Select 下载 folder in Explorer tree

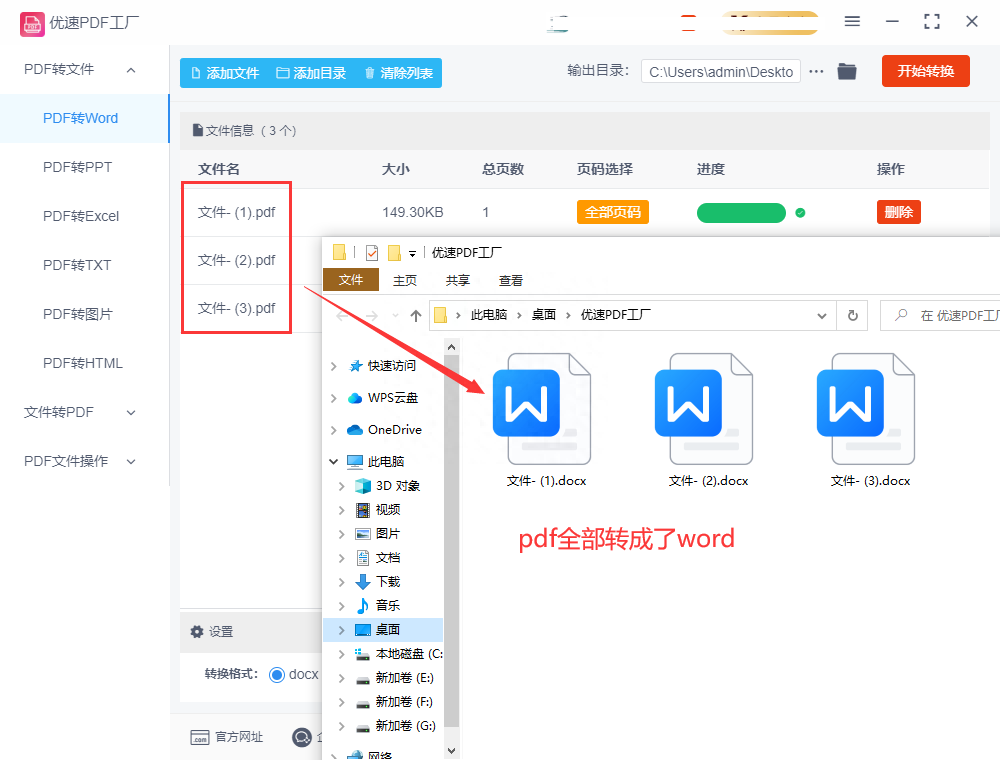pyautogui.click(x=387, y=581)
